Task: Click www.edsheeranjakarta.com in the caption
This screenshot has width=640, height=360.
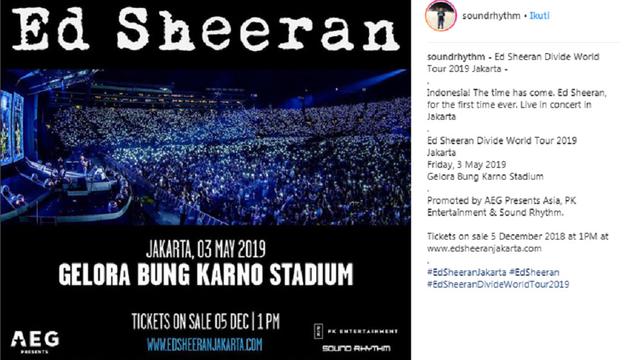Action: [x=484, y=249]
